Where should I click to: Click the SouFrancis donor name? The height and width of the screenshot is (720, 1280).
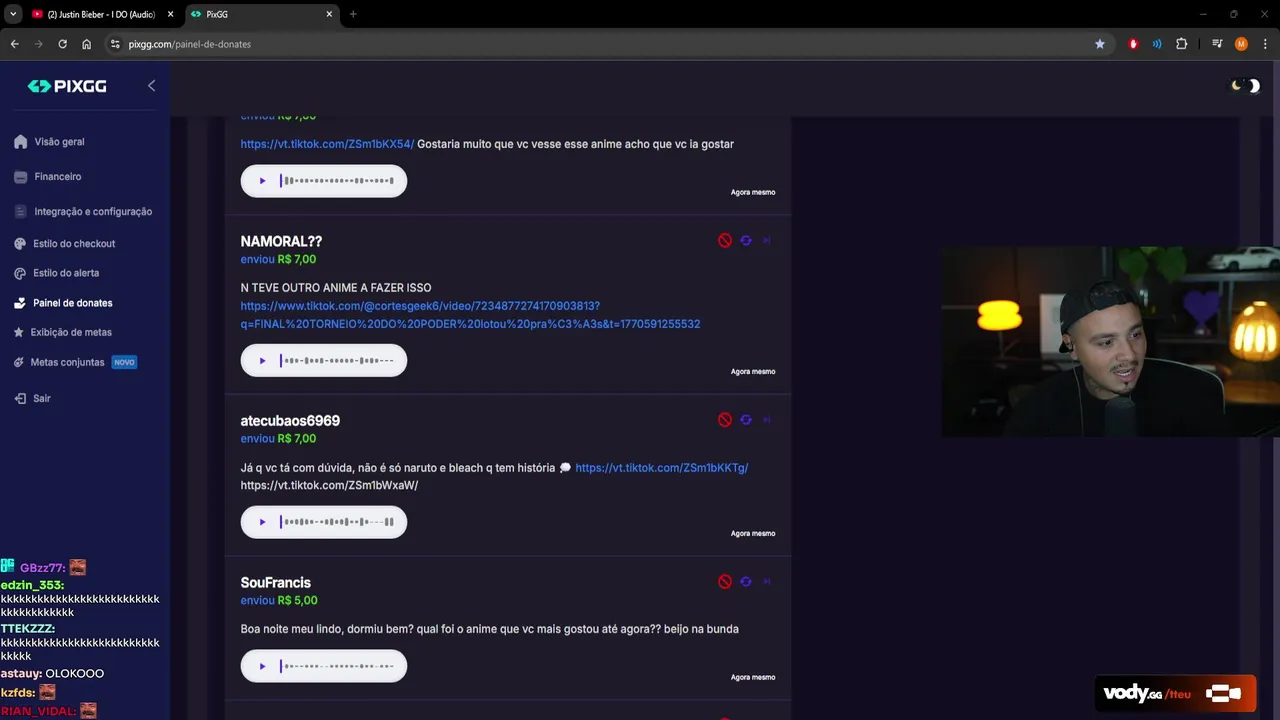[276, 583]
